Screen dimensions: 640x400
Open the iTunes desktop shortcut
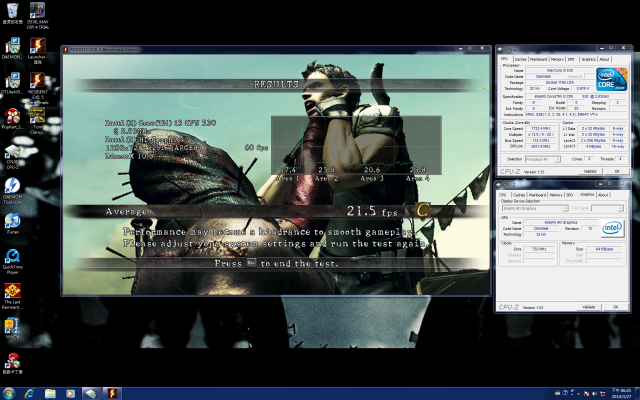[12, 223]
